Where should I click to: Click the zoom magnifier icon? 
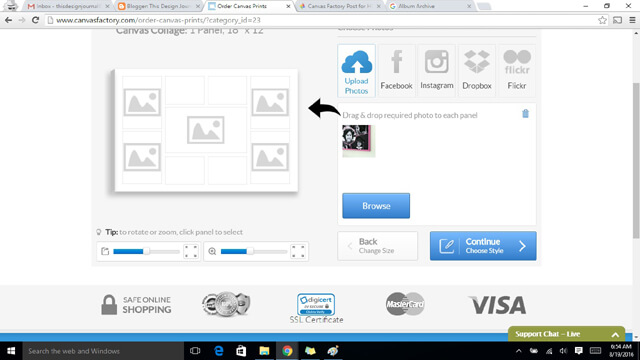point(212,251)
